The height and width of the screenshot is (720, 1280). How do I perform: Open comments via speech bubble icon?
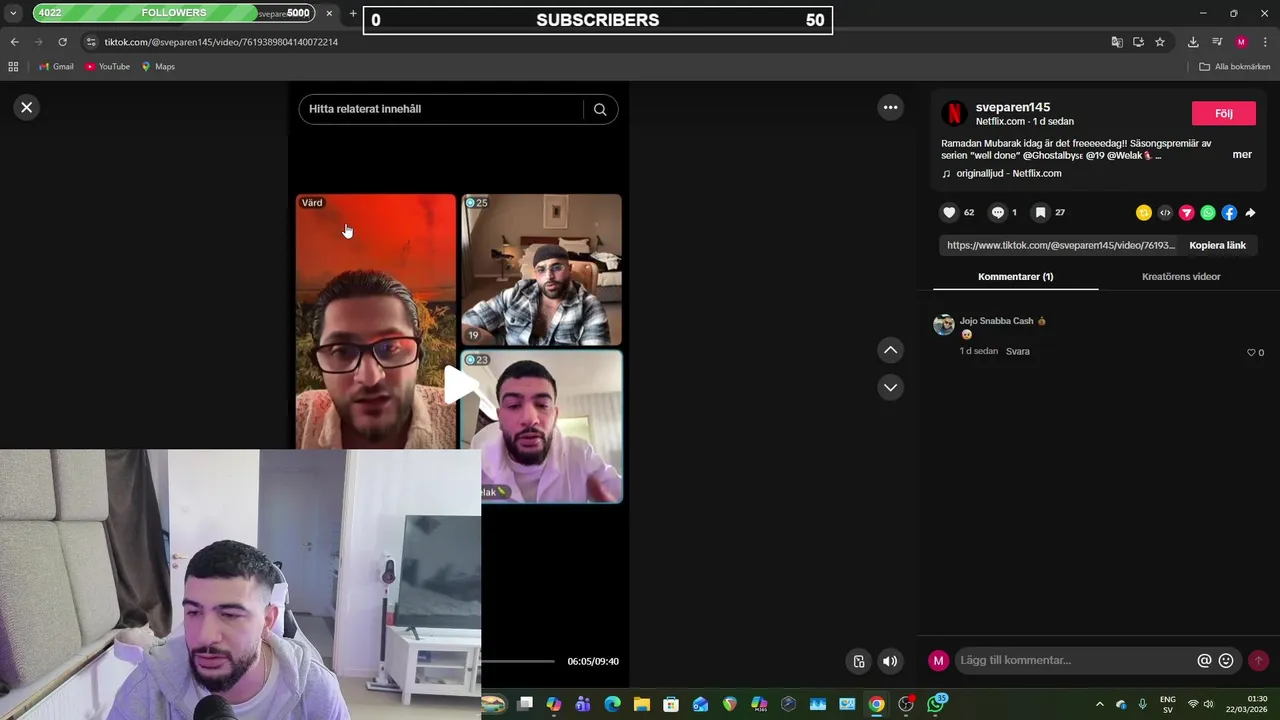click(997, 212)
